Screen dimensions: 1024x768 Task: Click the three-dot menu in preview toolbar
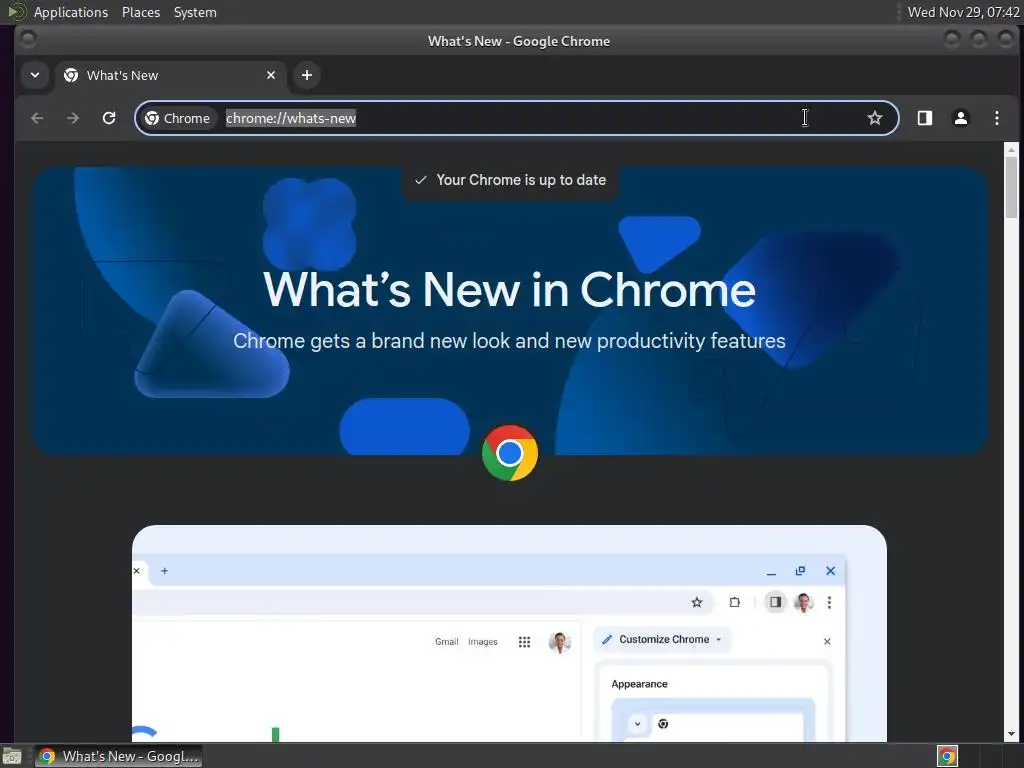click(829, 602)
